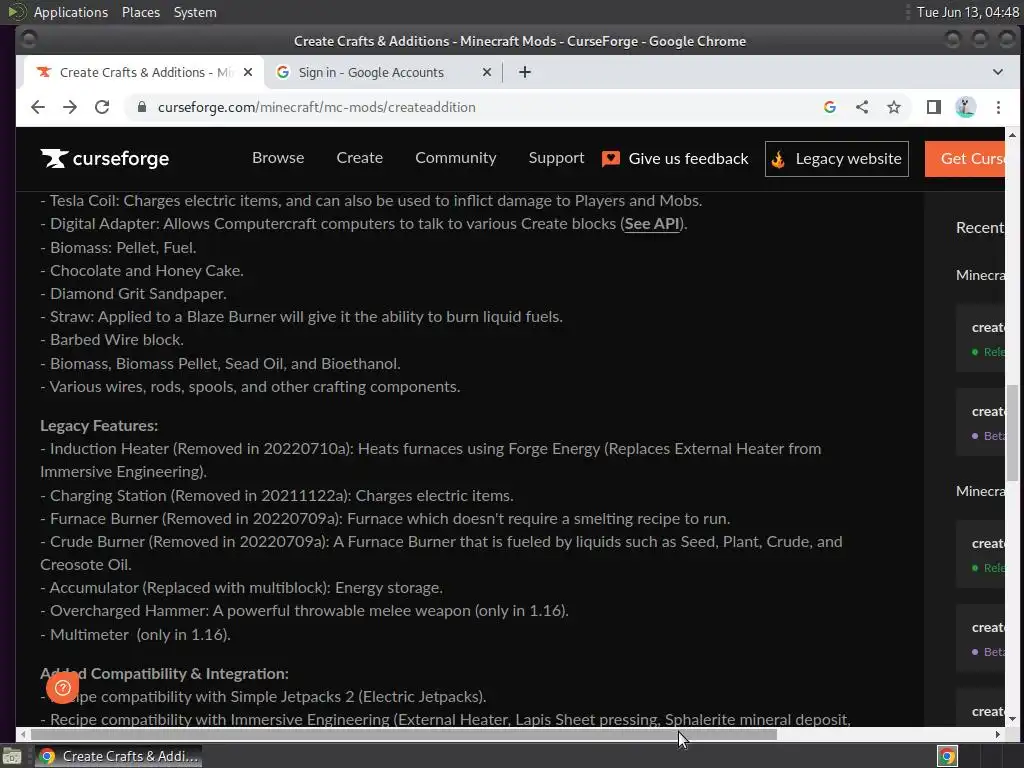
Task: Share this page using the share icon
Action: (x=862, y=107)
